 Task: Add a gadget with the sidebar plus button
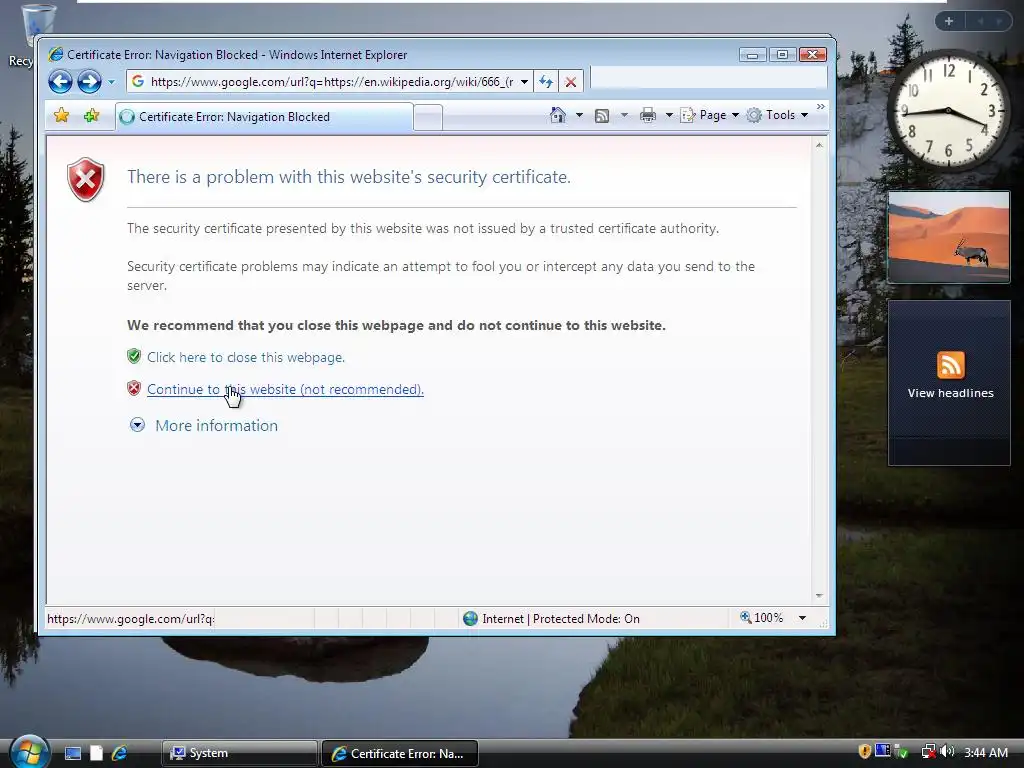pyautogui.click(x=949, y=22)
